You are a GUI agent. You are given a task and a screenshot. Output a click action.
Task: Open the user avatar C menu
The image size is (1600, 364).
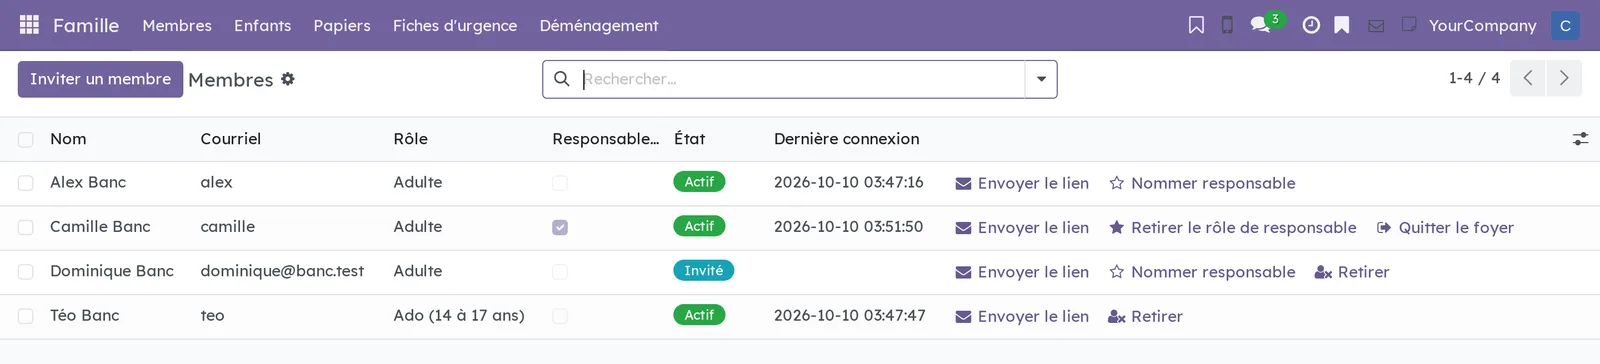(1565, 25)
